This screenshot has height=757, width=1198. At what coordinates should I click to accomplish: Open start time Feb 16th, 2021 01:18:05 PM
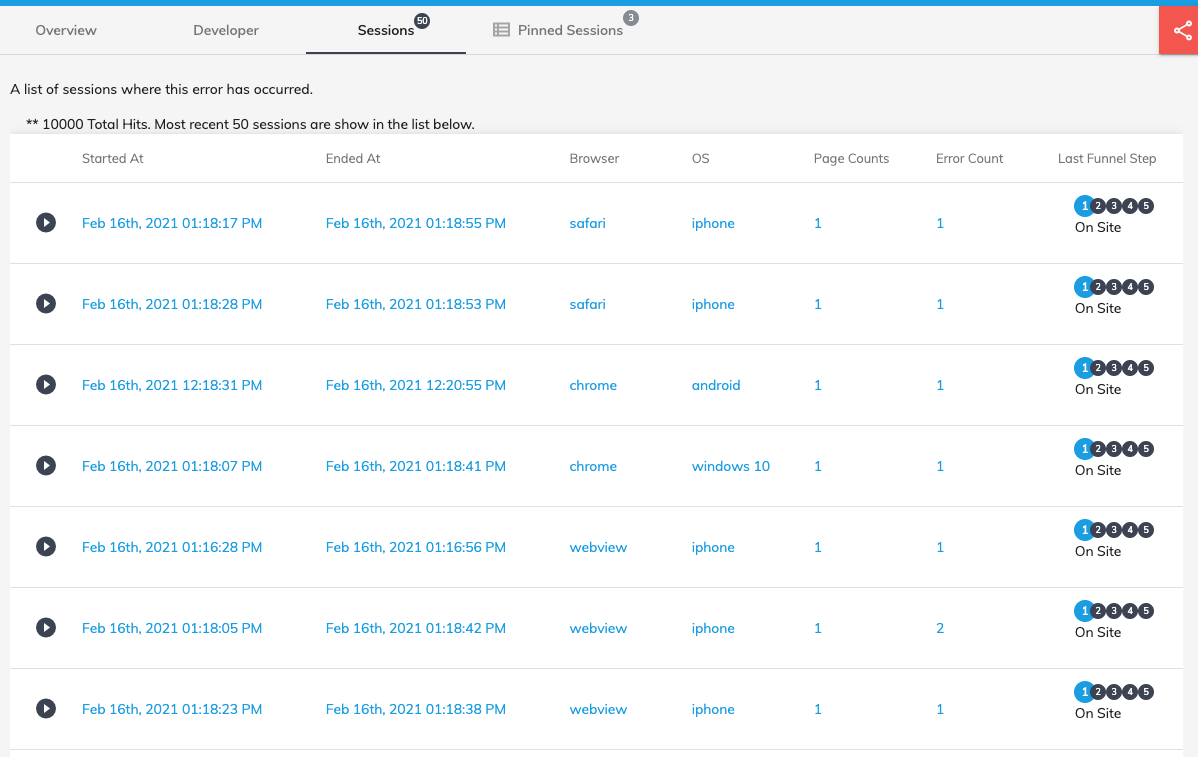coord(172,628)
